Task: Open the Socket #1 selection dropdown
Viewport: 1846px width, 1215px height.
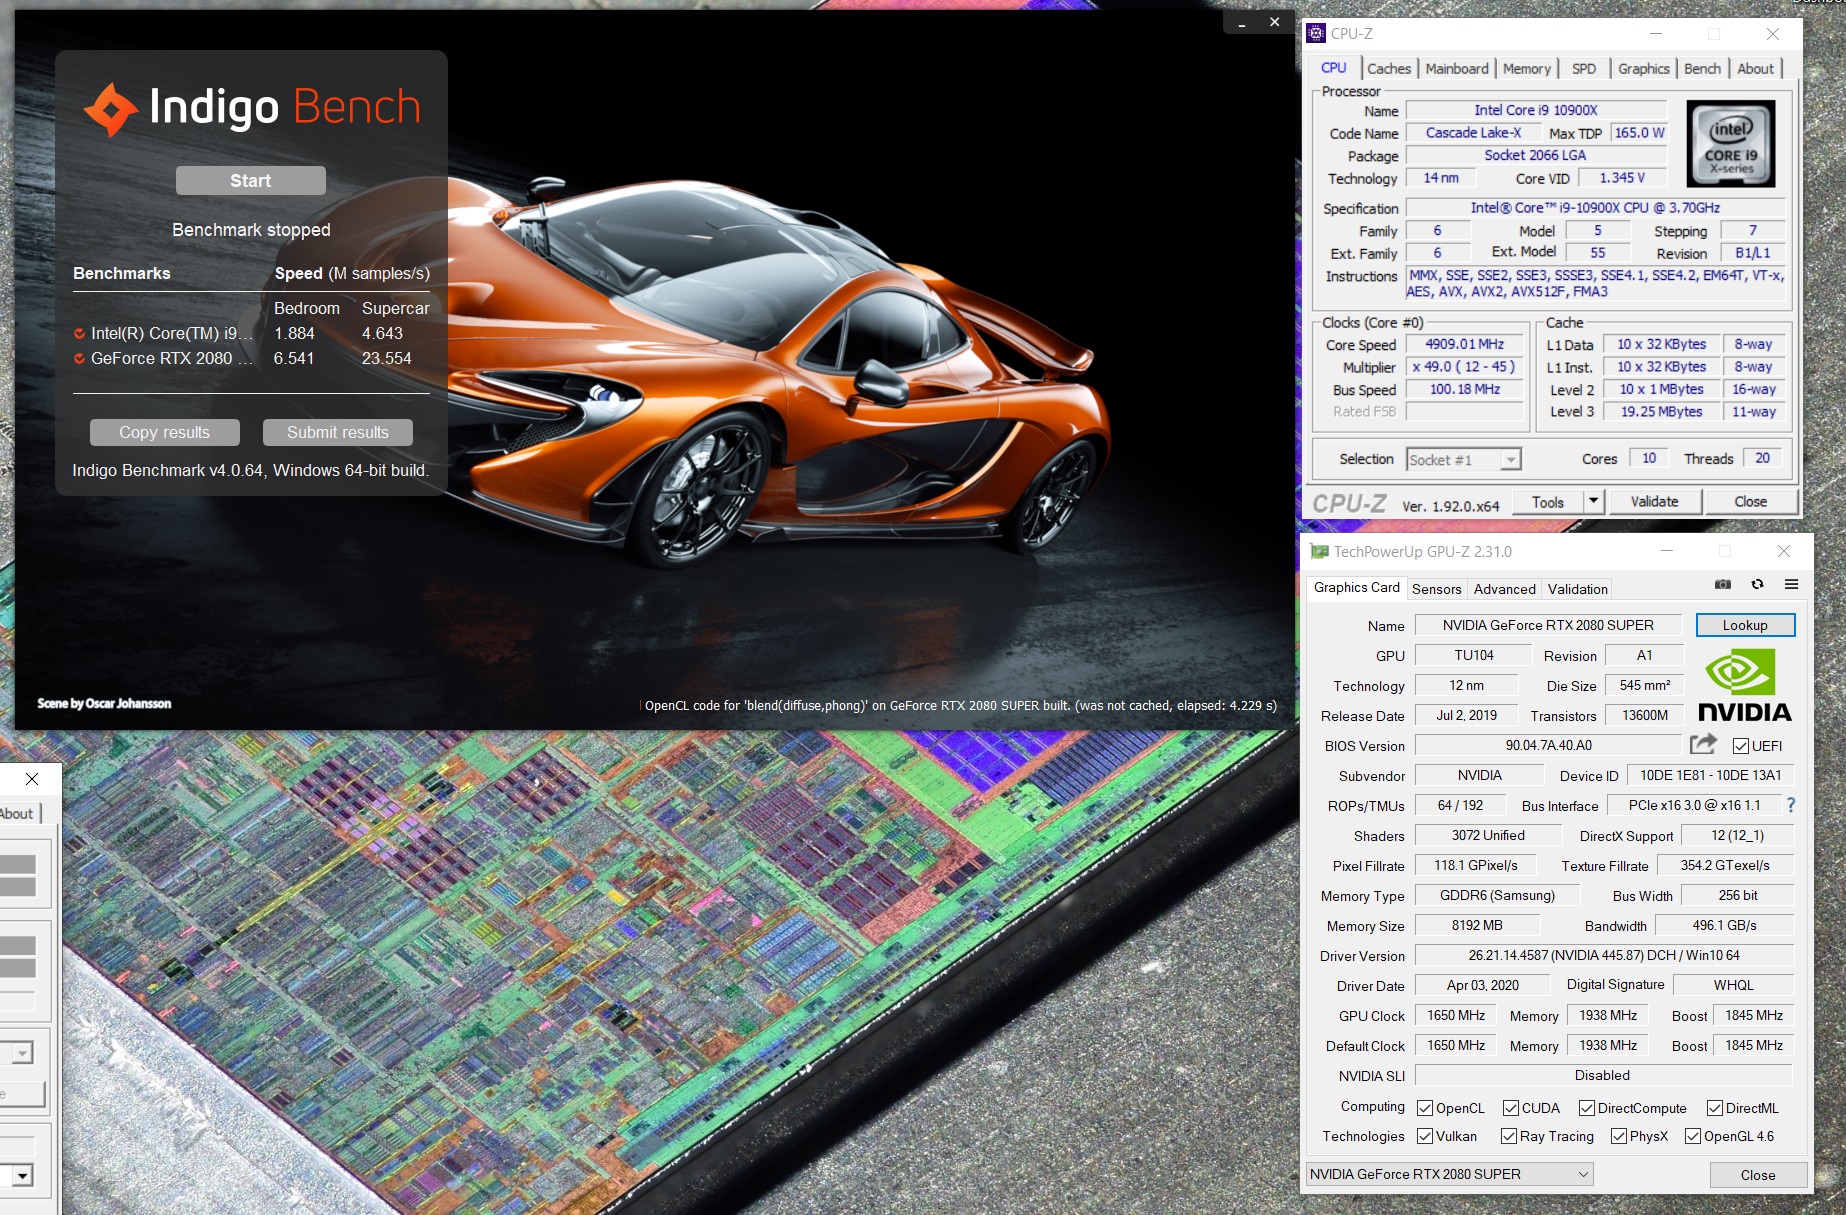Action: pos(1463,459)
